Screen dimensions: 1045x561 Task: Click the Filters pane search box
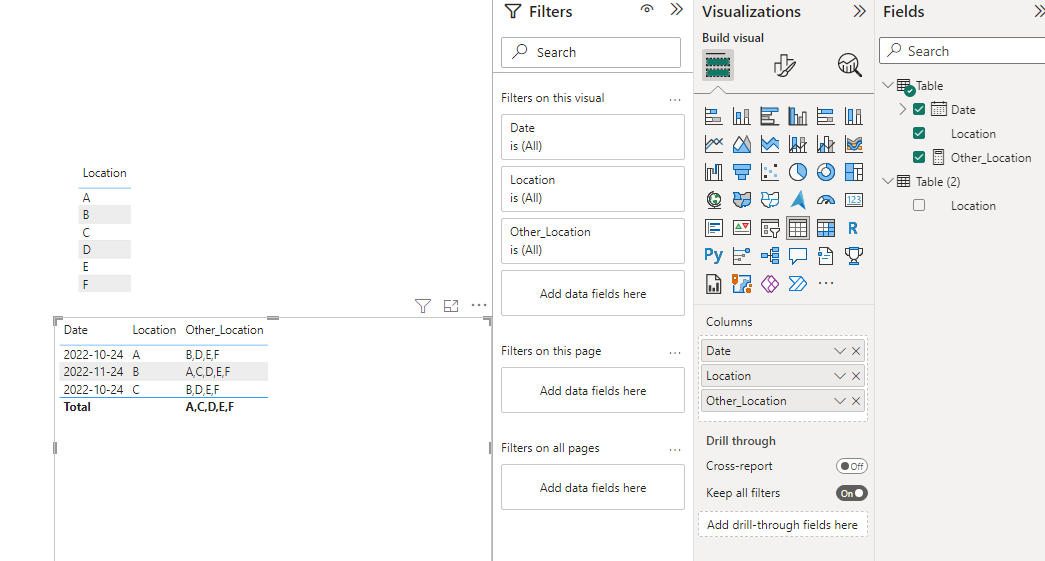591,52
